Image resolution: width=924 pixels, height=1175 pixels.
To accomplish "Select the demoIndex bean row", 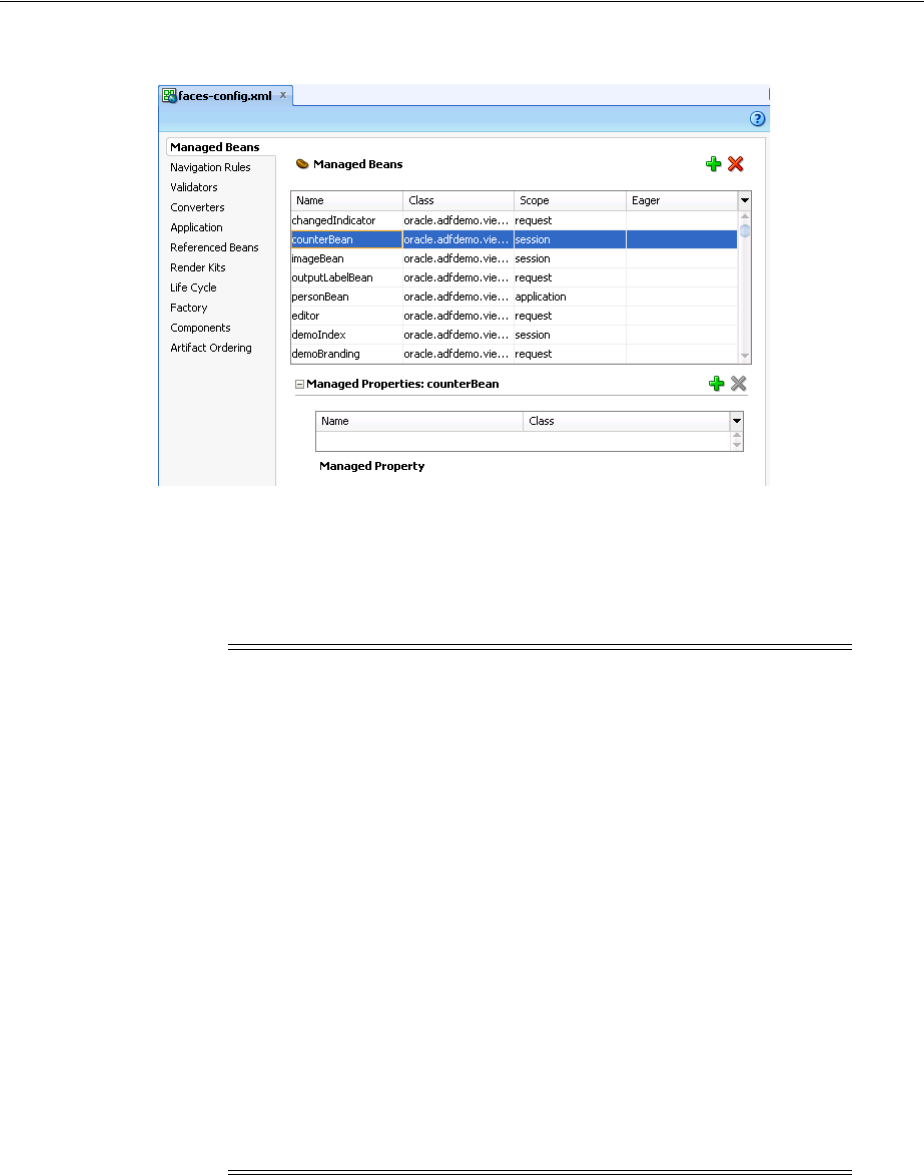I will tap(514, 335).
